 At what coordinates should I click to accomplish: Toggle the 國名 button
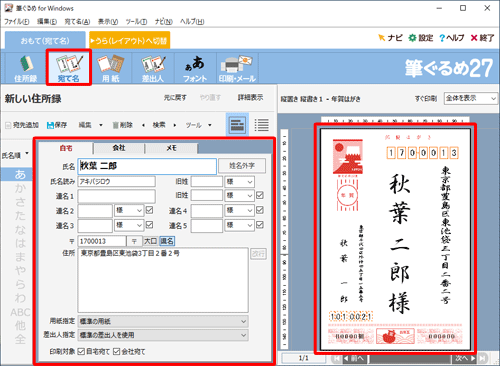pos(167,241)
